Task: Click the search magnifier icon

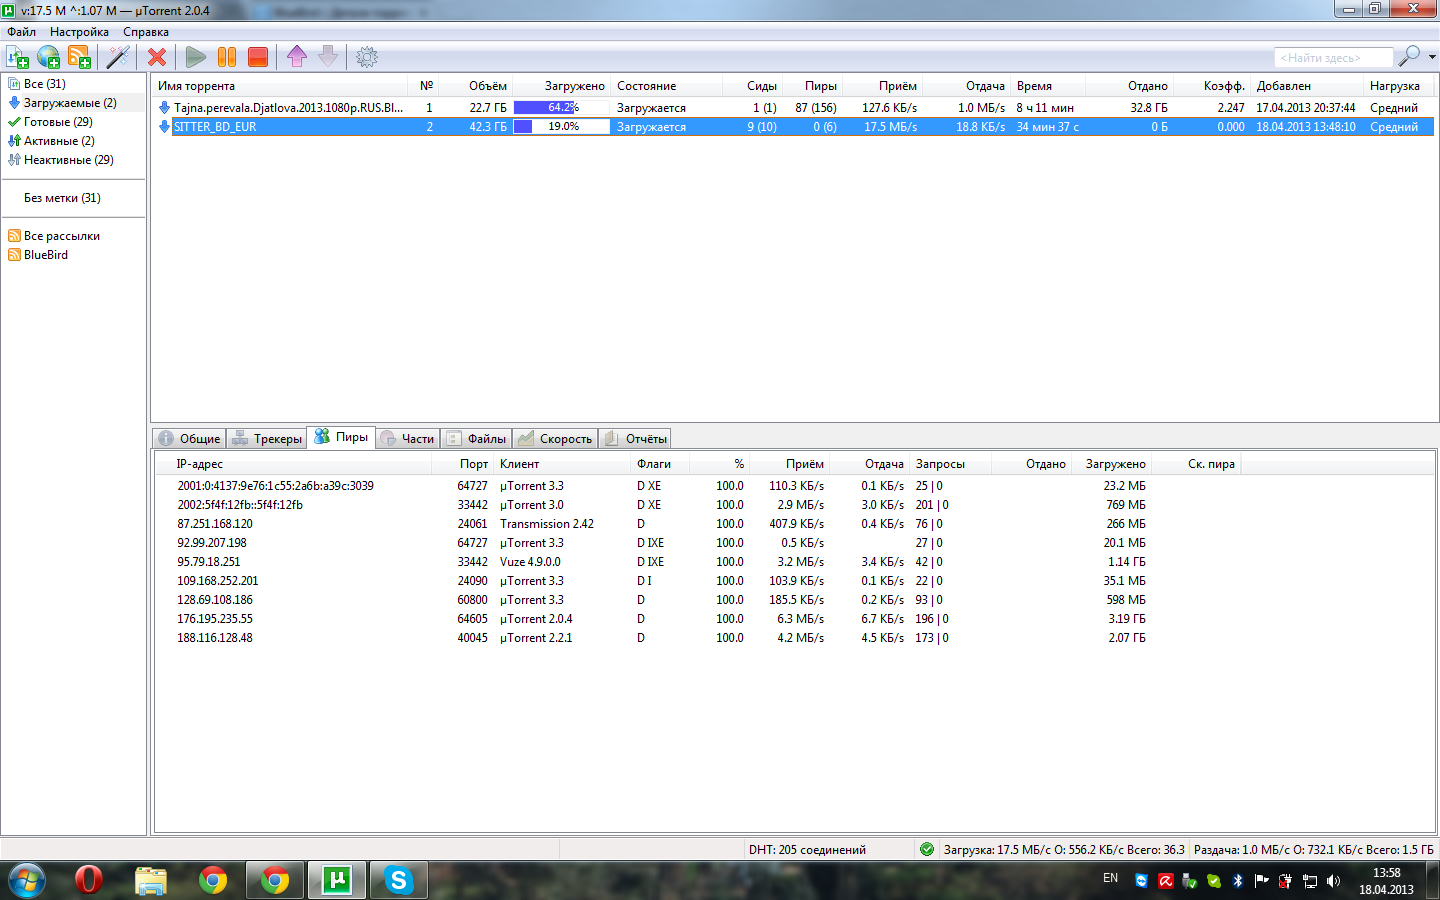Action: click(1409, 56)
